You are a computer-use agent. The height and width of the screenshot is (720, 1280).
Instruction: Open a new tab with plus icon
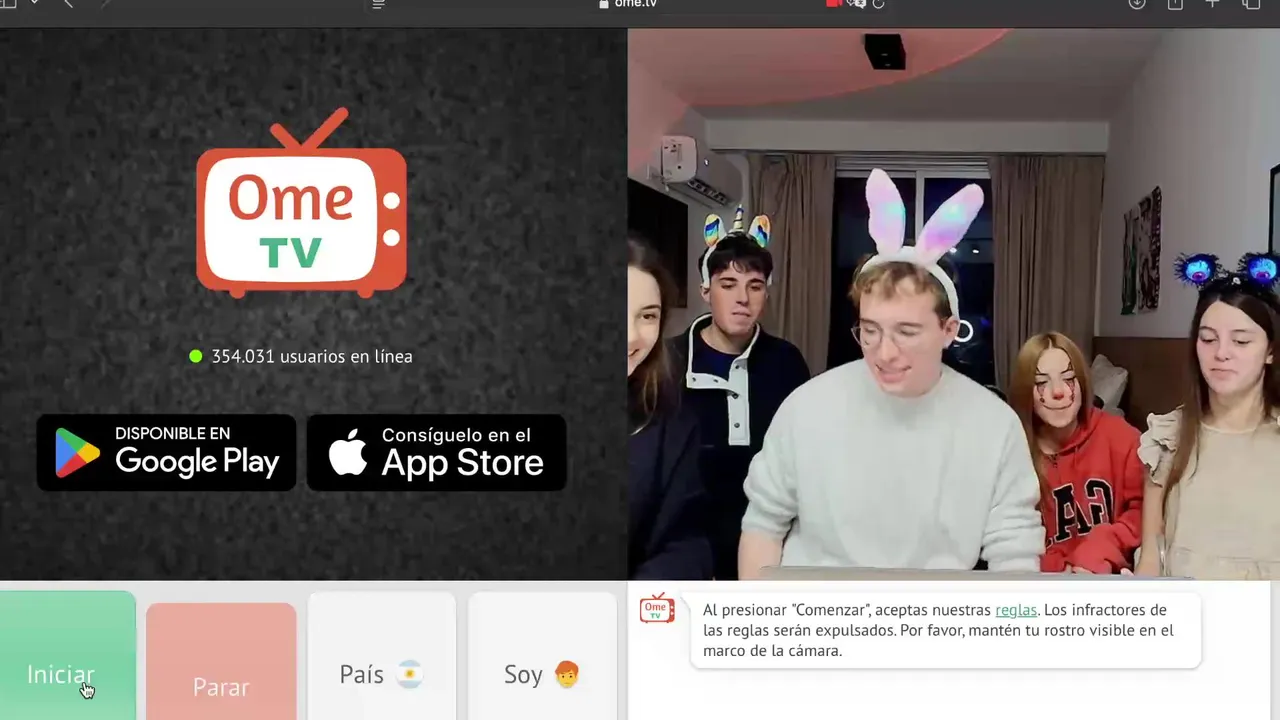(x=1212, y=4)
